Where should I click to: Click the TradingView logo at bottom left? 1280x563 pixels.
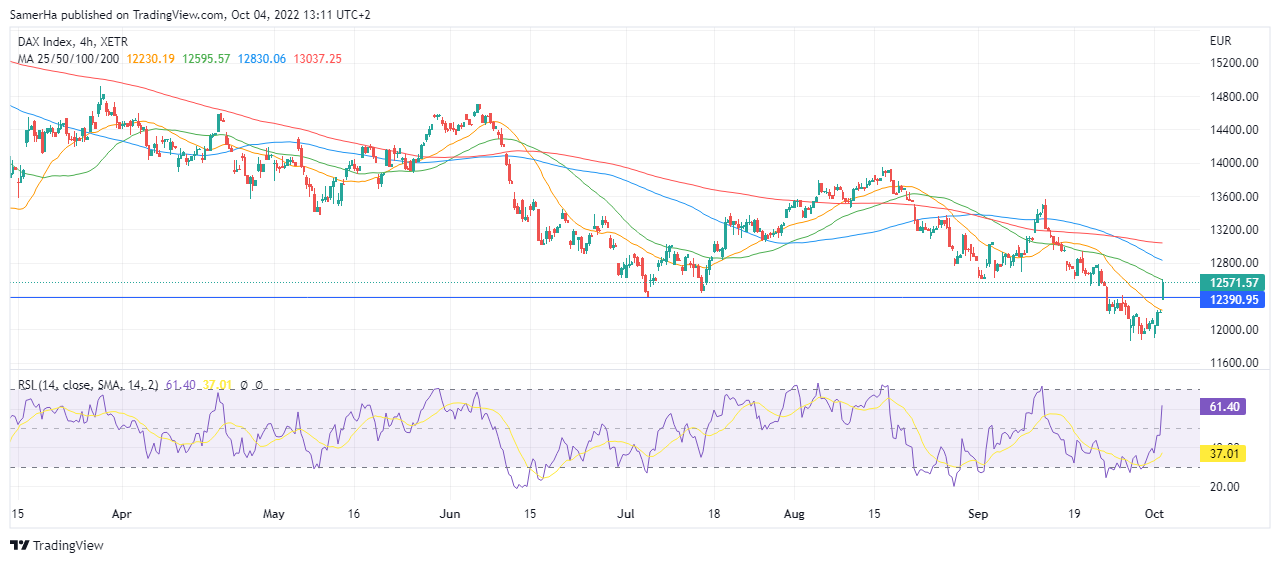pos(56,545)
